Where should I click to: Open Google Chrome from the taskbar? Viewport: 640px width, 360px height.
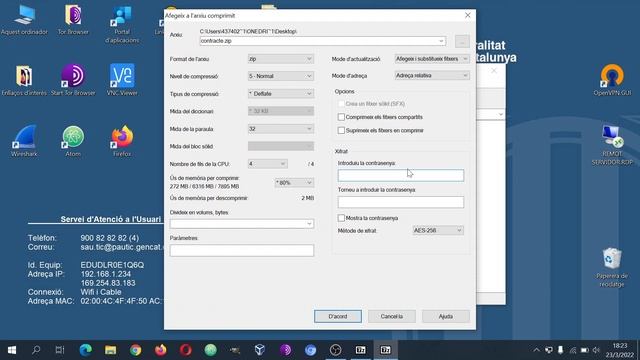[136, 350]
